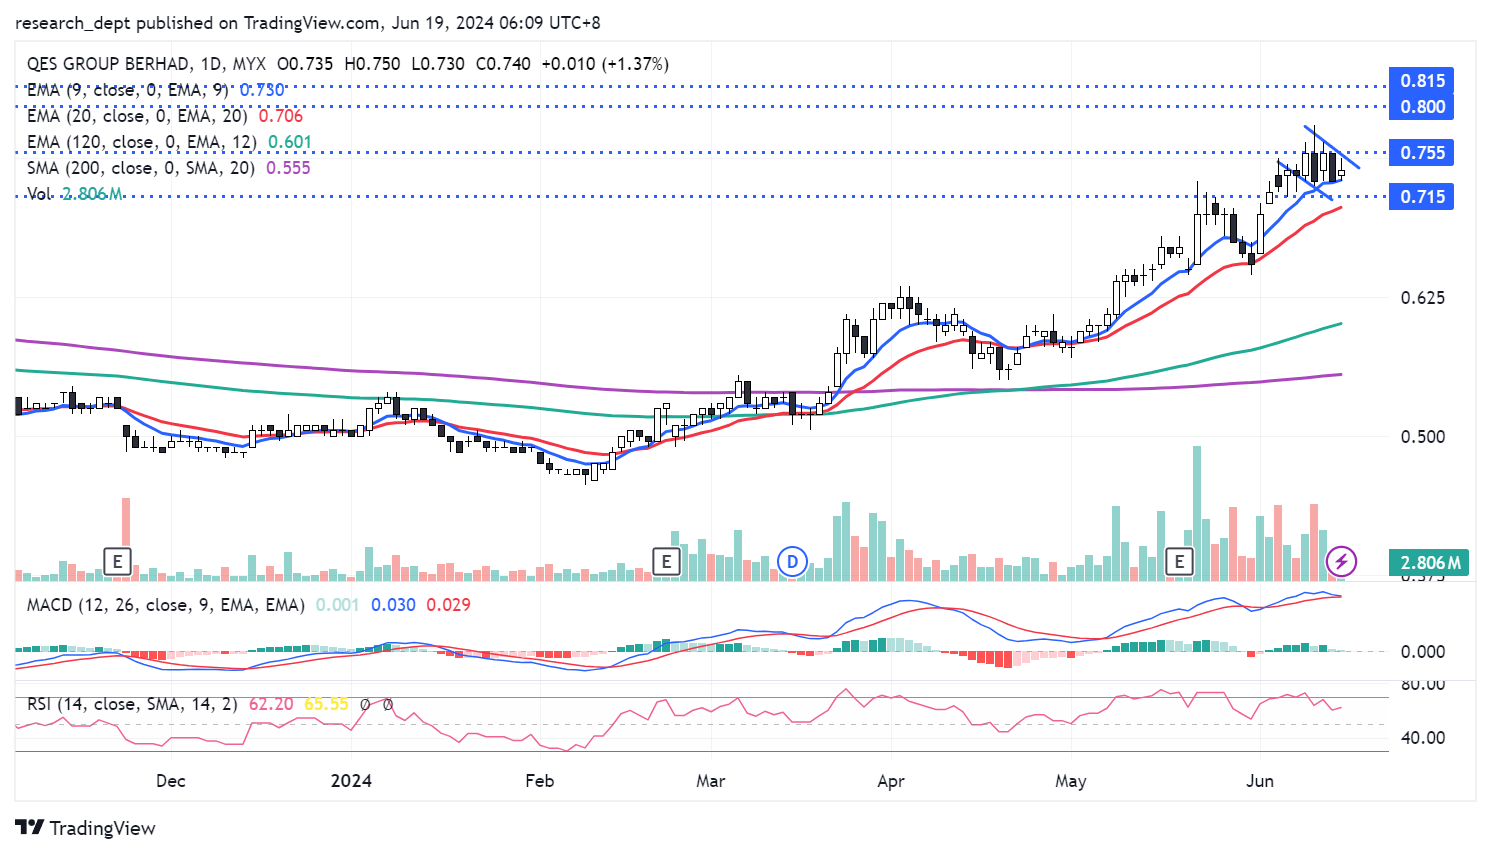The width and height of the screenshot is (1491, 854).
Task: Click the green 2.806M volume label
Action: pos(1430,563)
